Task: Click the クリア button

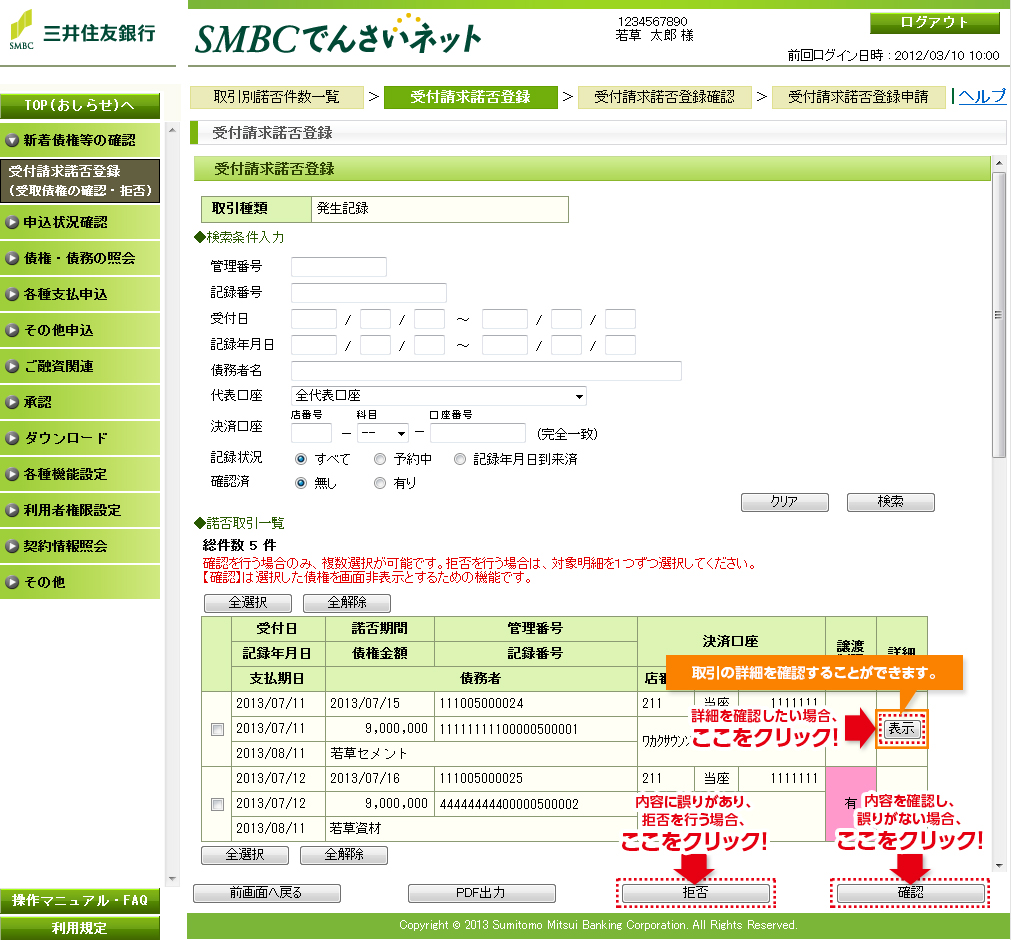Action: click(785, 502)
